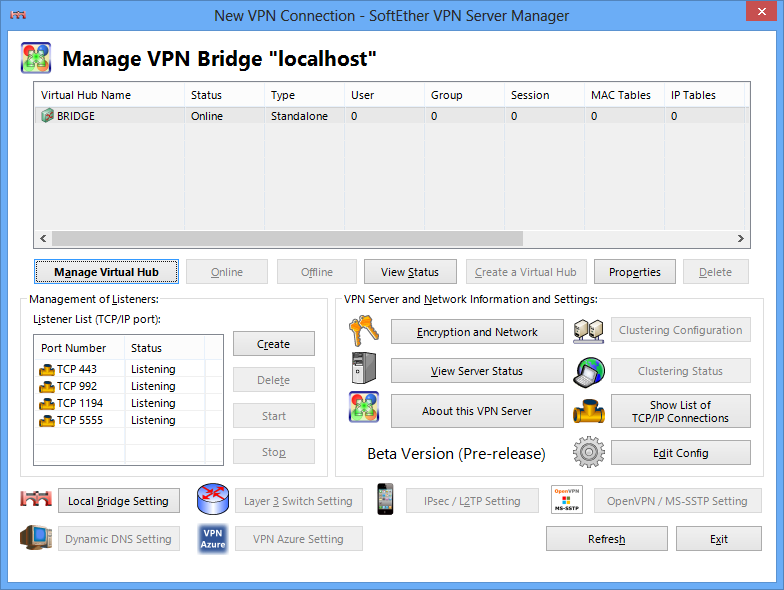The width and height of the screenshot is (784, 590).
Task: Show List of TCP/IP Connections
Action: coord(680,410)
